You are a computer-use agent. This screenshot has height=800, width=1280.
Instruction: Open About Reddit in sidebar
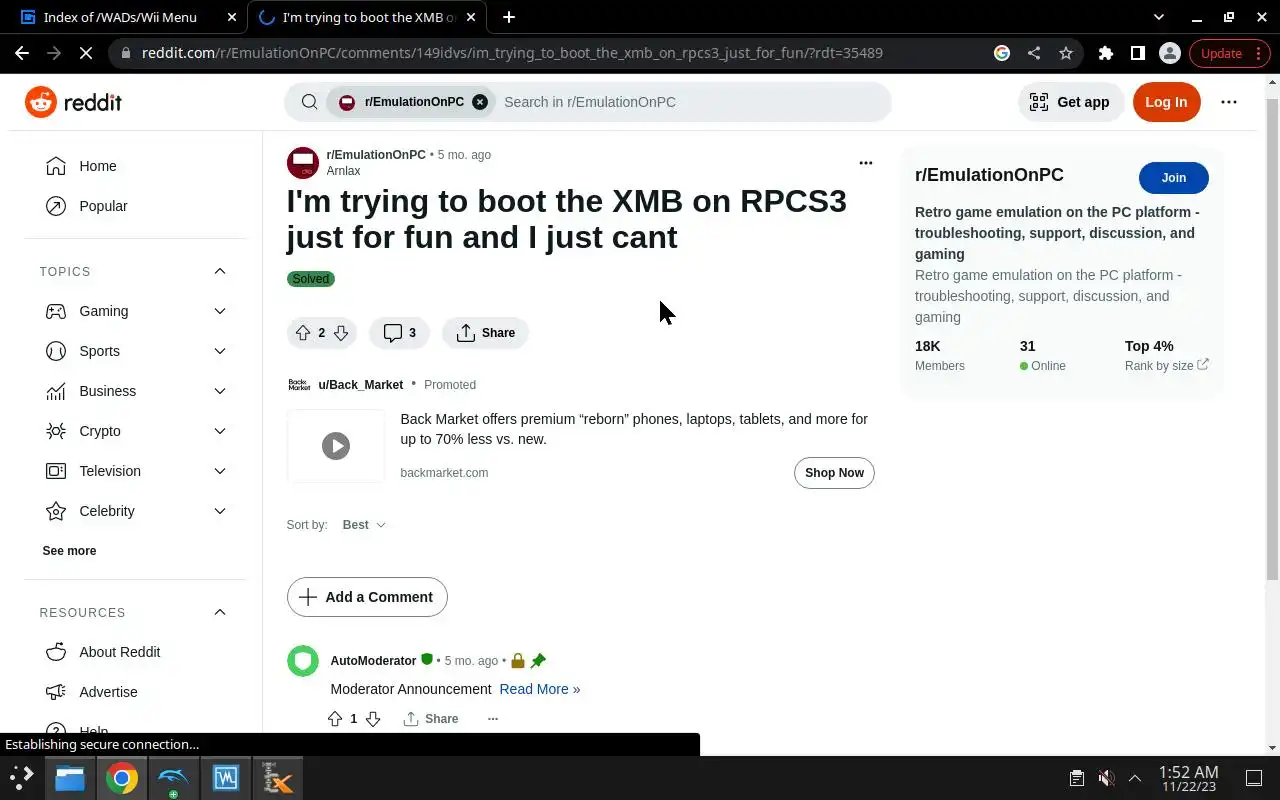point(119,652)
